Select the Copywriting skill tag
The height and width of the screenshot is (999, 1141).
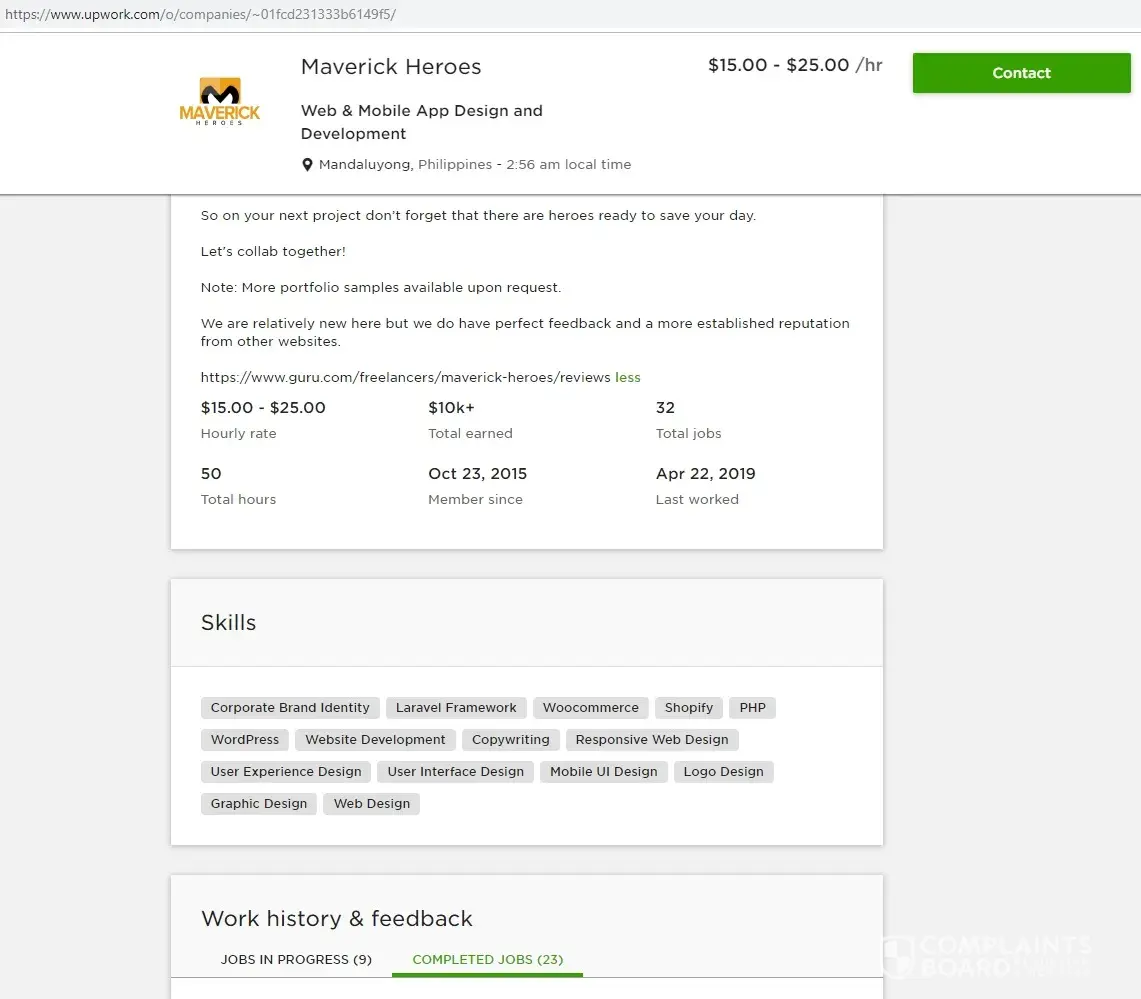[510, 740]
